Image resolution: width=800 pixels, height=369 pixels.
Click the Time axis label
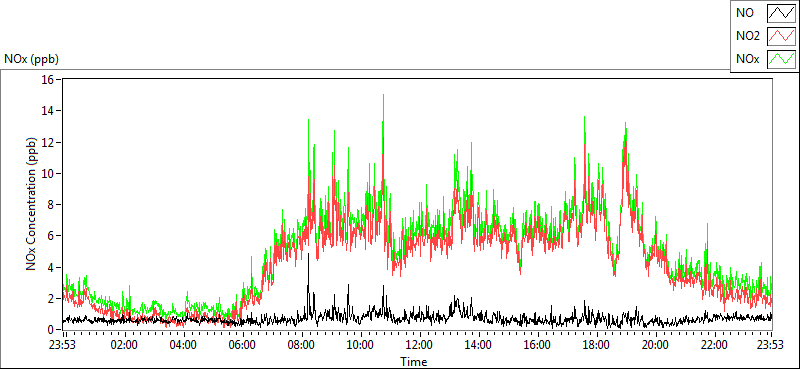pyautogui.click(x=413, y=362)
